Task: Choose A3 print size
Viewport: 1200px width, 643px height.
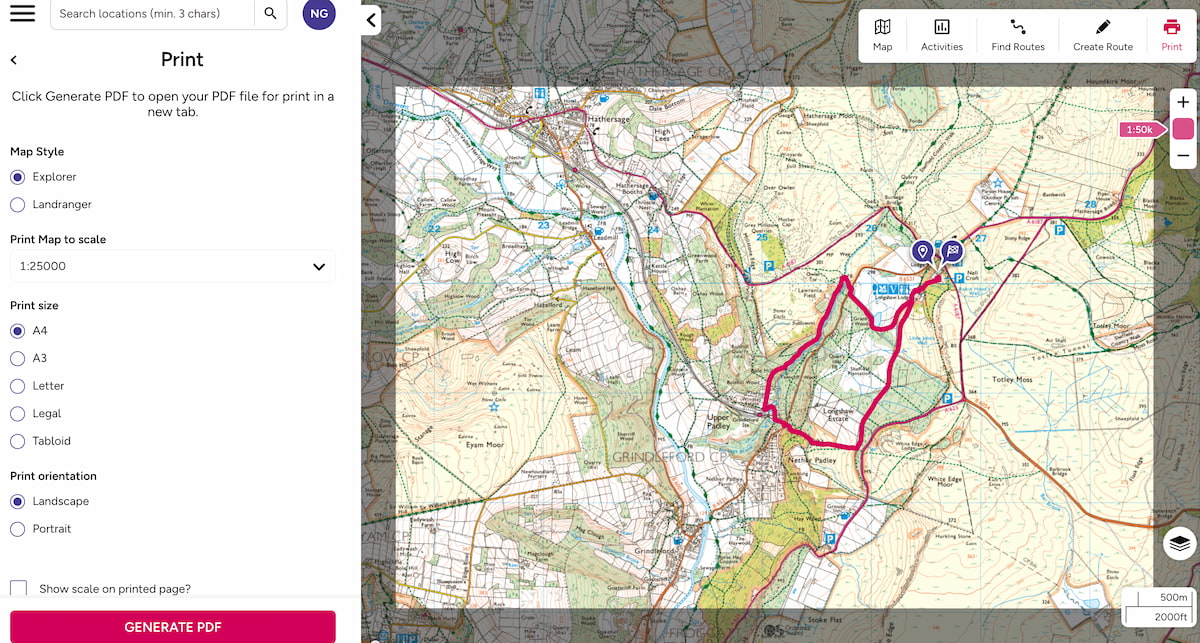Action: coord(17,358)
